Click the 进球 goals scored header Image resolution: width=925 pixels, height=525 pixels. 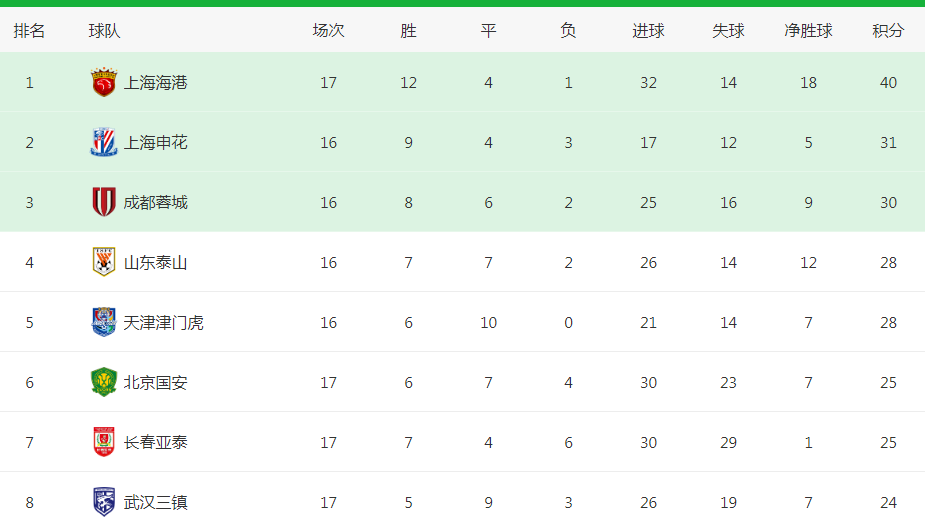click(648, 31)
